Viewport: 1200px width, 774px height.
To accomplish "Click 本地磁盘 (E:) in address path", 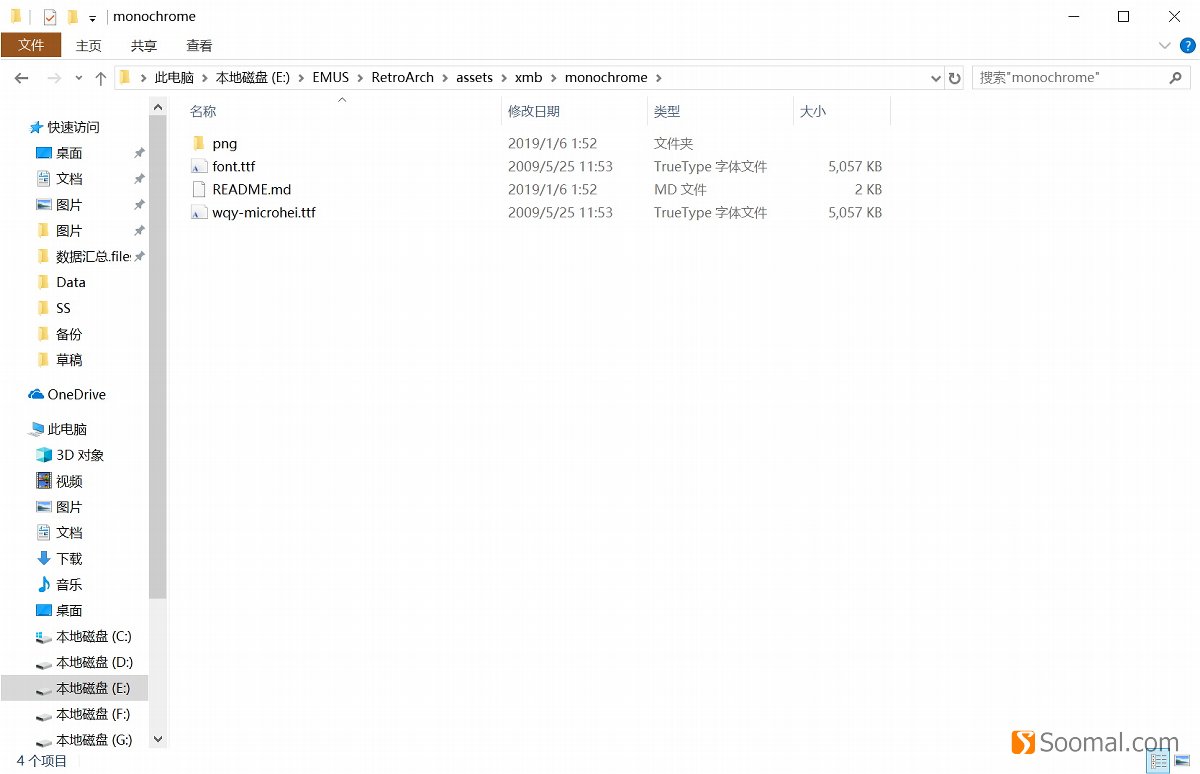I will [252, 77].
